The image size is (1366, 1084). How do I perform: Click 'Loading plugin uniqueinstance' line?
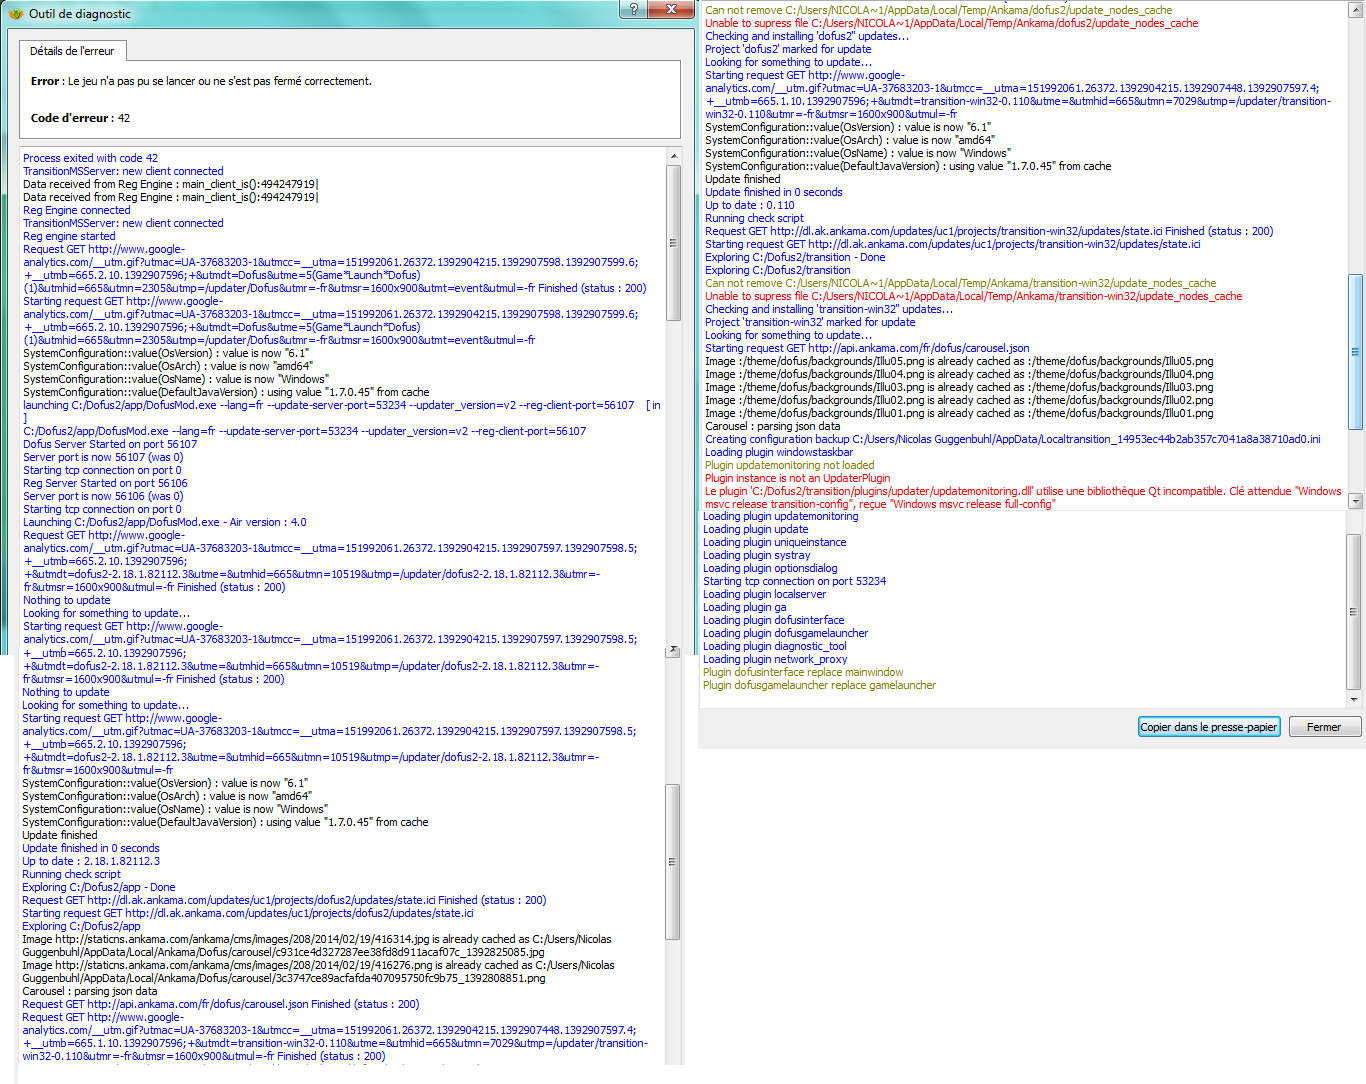[775, 542]
